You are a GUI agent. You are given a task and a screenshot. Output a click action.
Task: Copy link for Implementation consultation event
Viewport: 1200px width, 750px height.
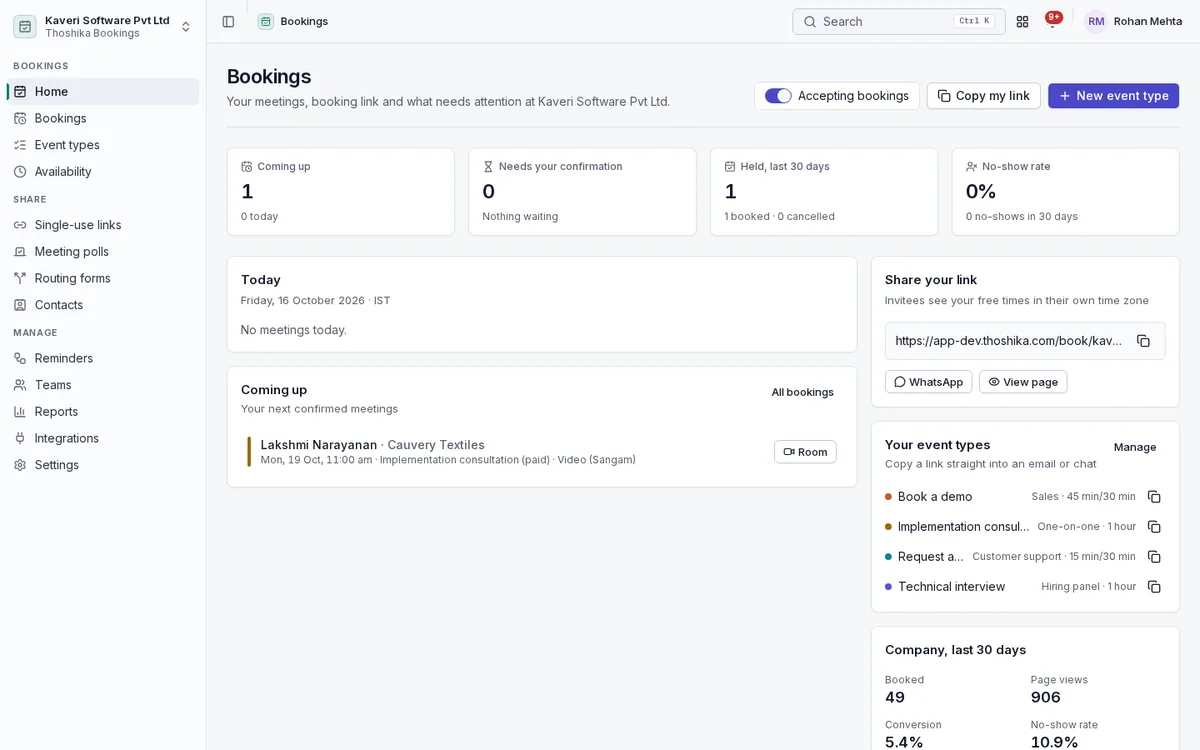(1154, 527)
